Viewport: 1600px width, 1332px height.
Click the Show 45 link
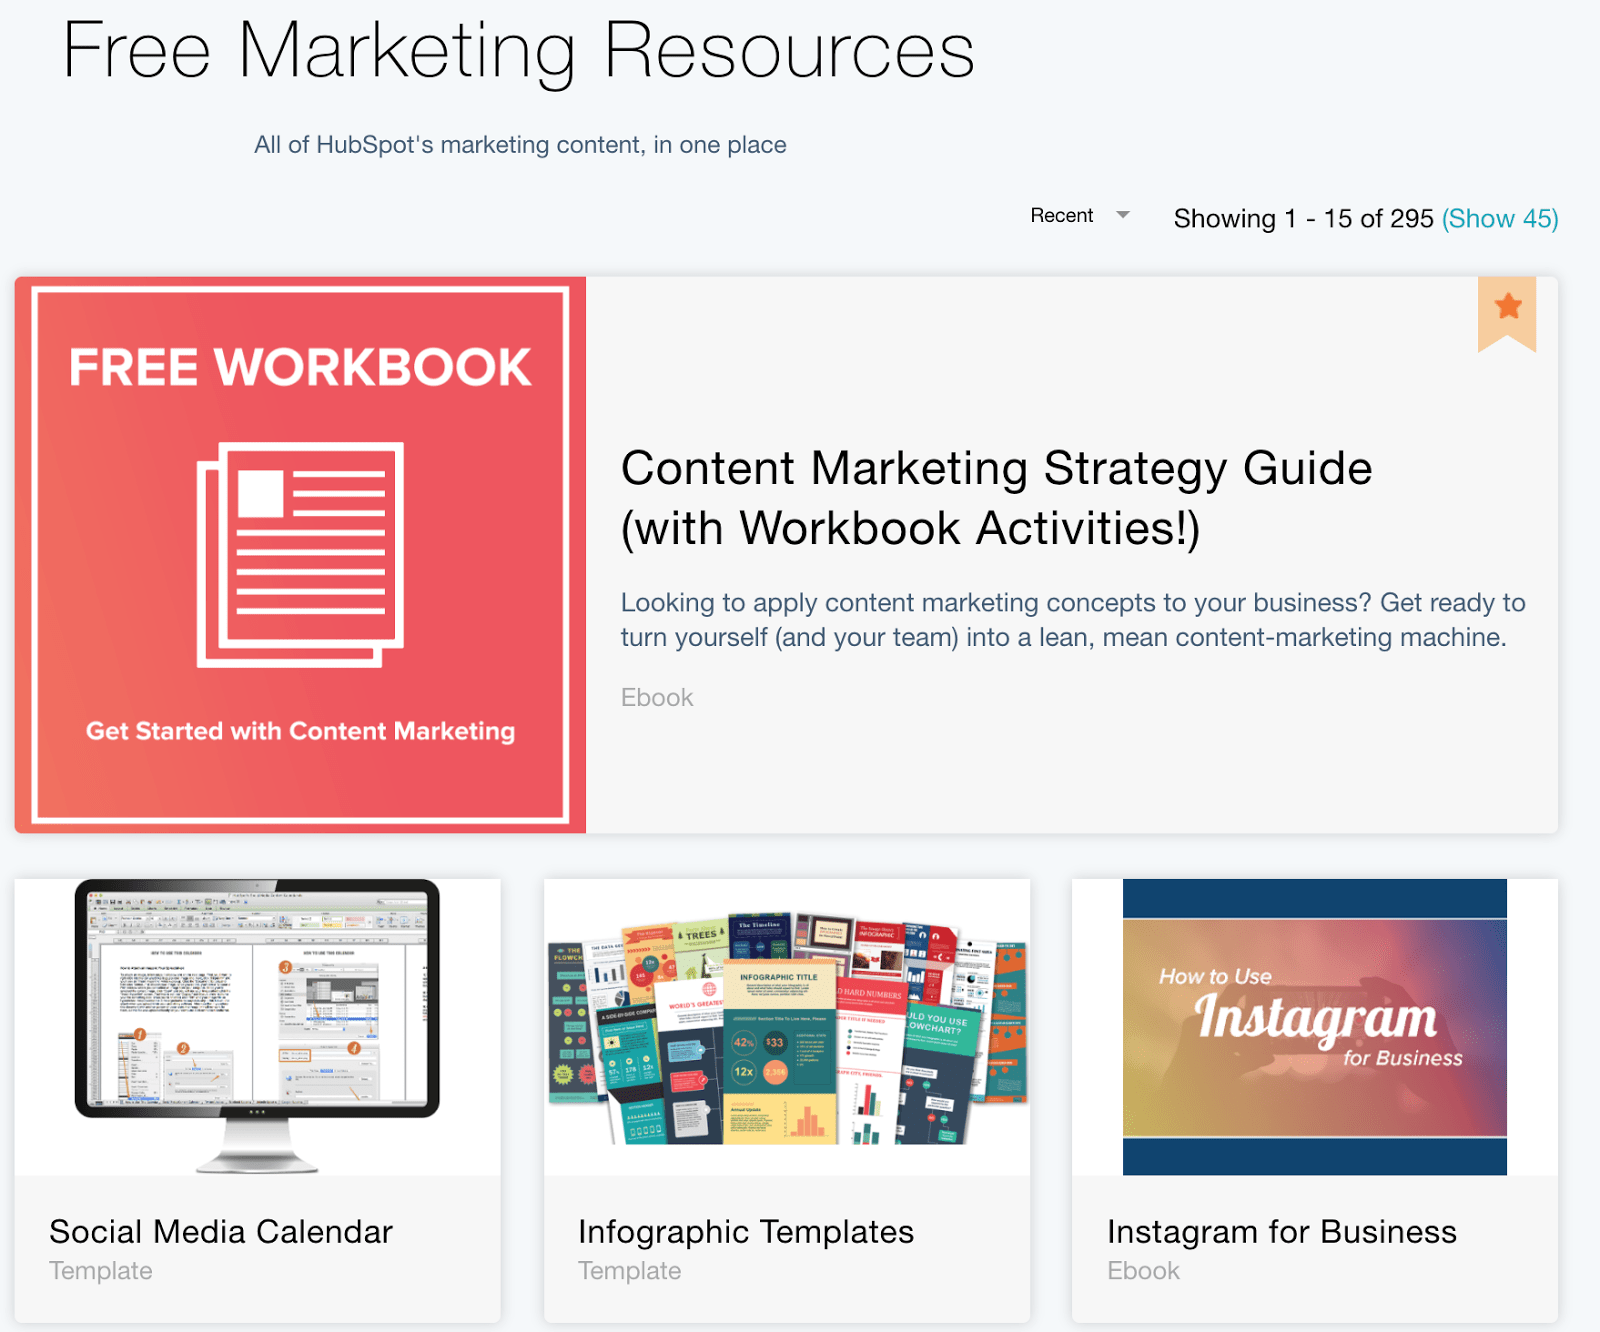tap(1500, 219)
